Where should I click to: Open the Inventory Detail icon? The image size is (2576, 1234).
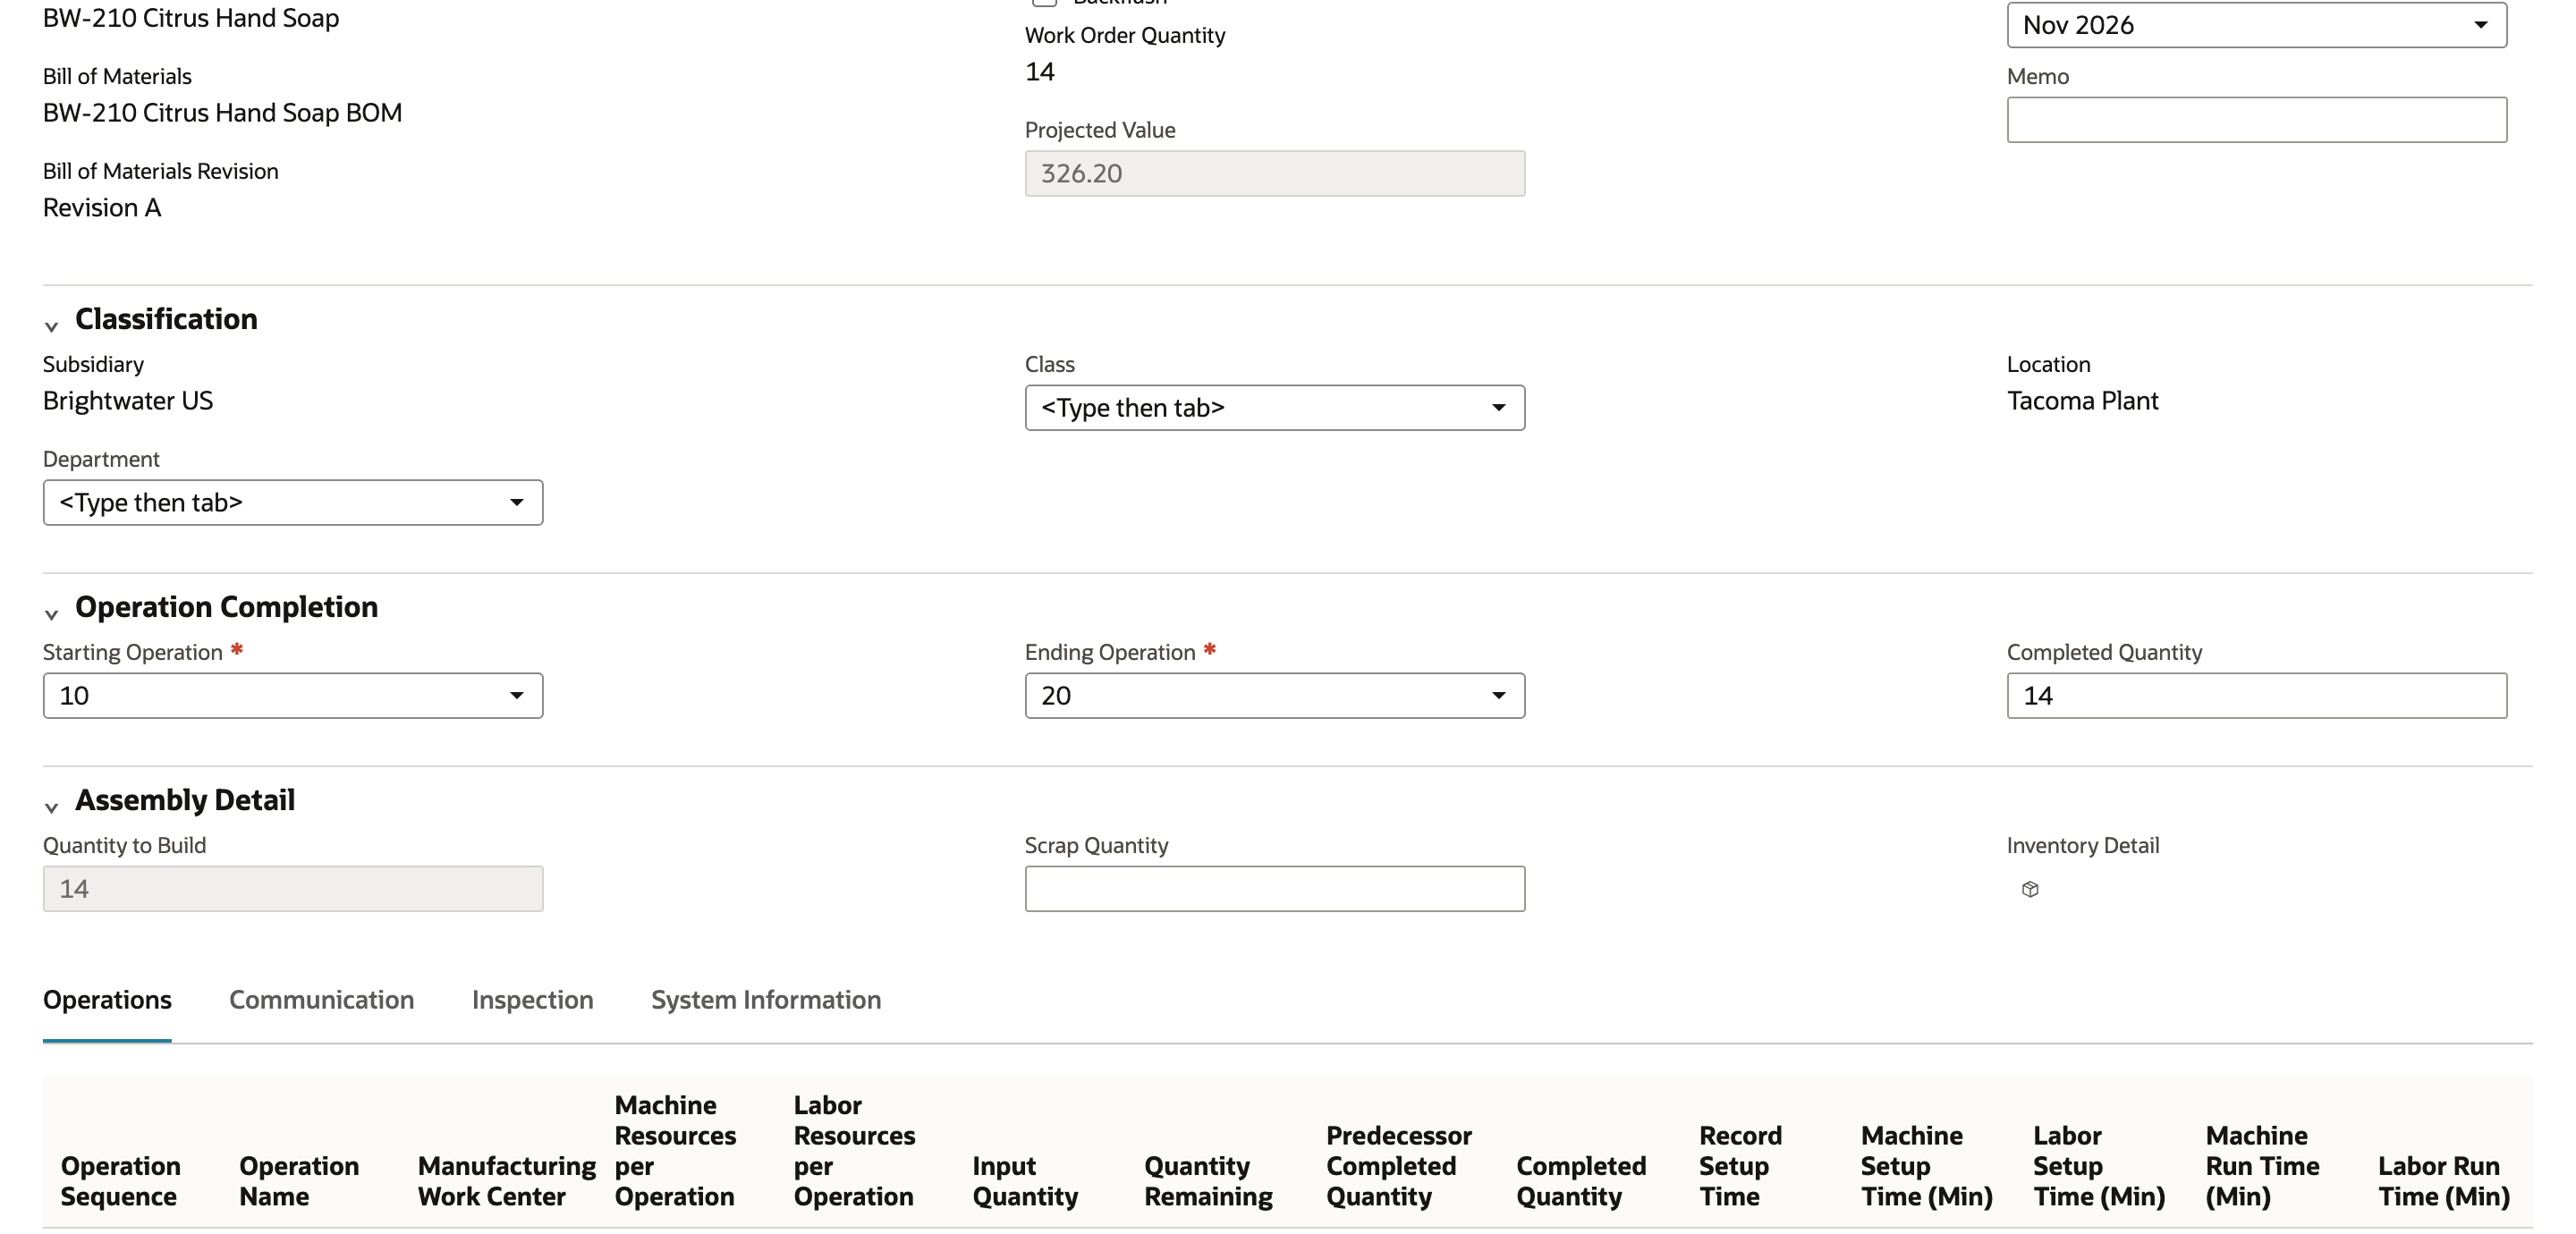pyautogui.click(x=2029, y=889)
